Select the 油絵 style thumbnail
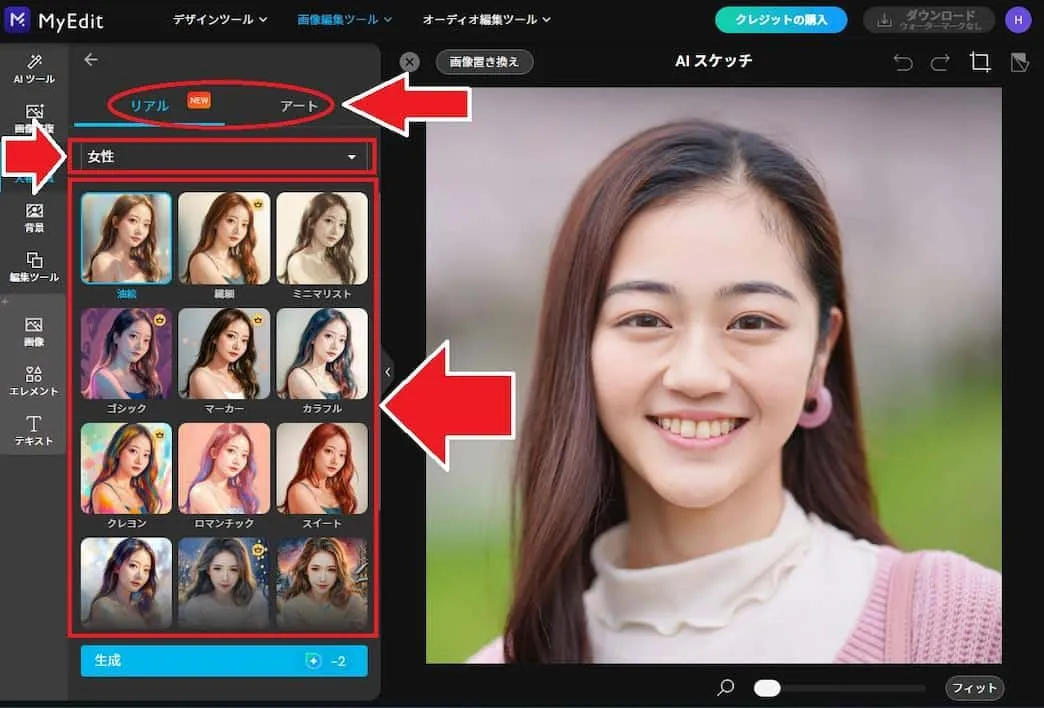This screenshot has height=708, width=1044. pyautogui.click(x=126, y=237)
